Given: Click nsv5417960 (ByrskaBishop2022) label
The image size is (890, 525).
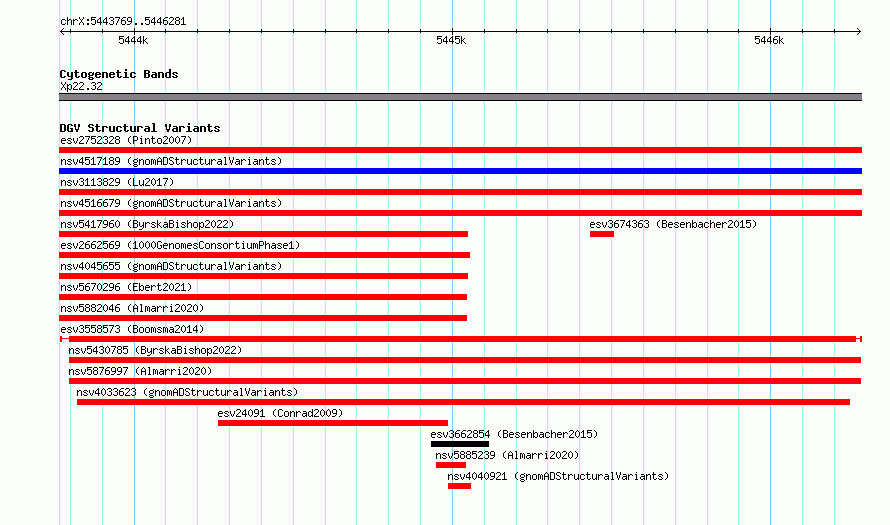Looking at the screenshot, I should 147,224.
